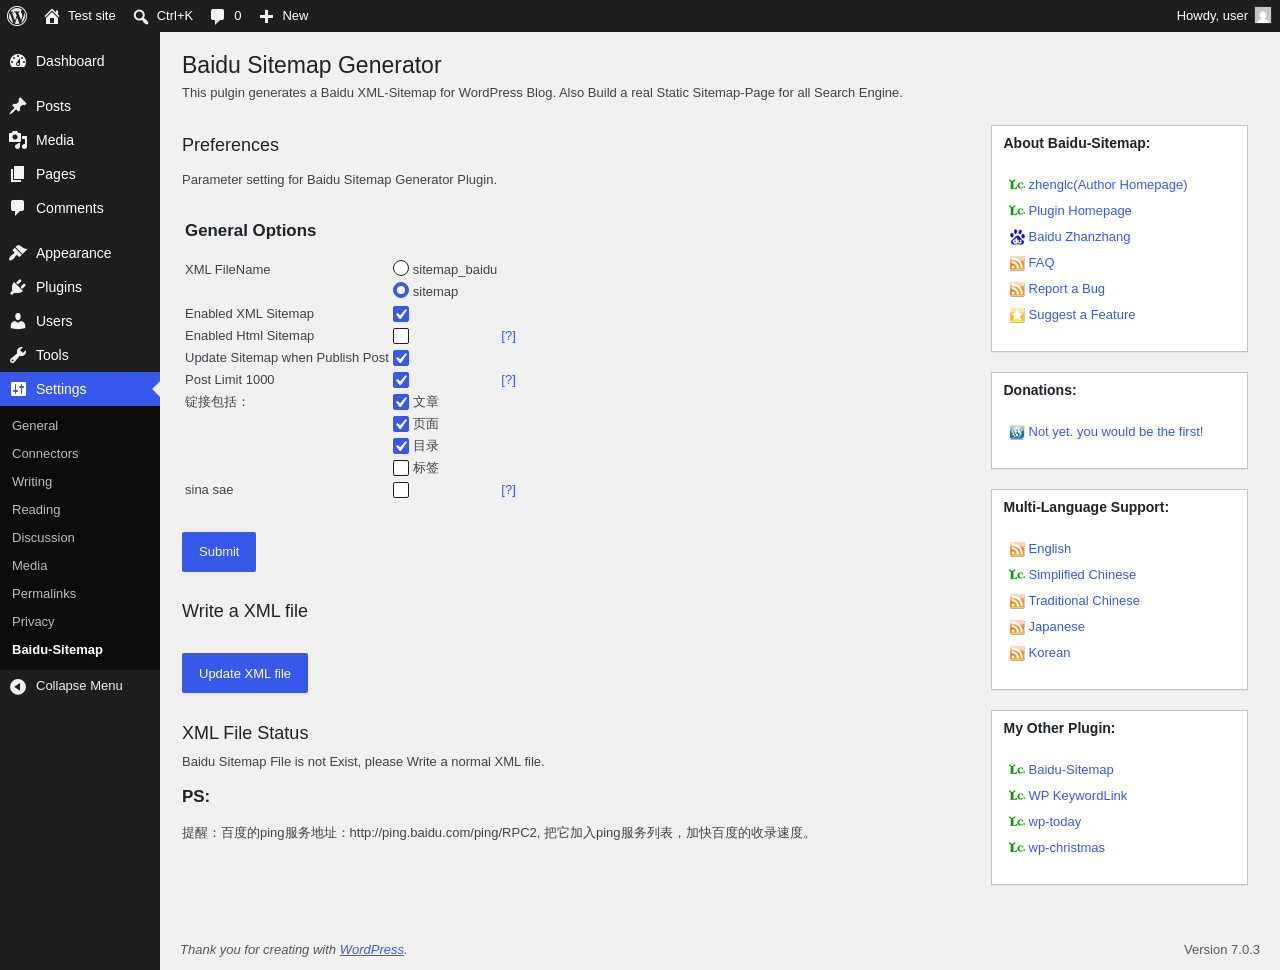Image resolution: width=1280 pixels, height=970 pixels.
Task: Uncheck the 页面 checkbox
Action: (401, 424)
